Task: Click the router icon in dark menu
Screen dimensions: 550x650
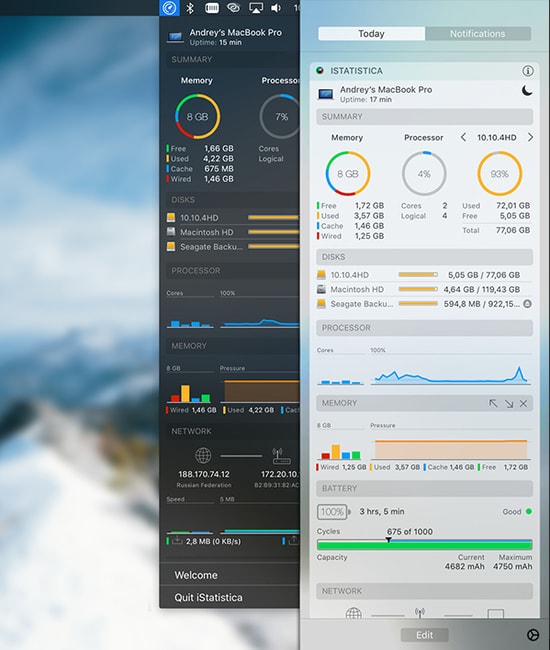Action: [x=281, y=455]
